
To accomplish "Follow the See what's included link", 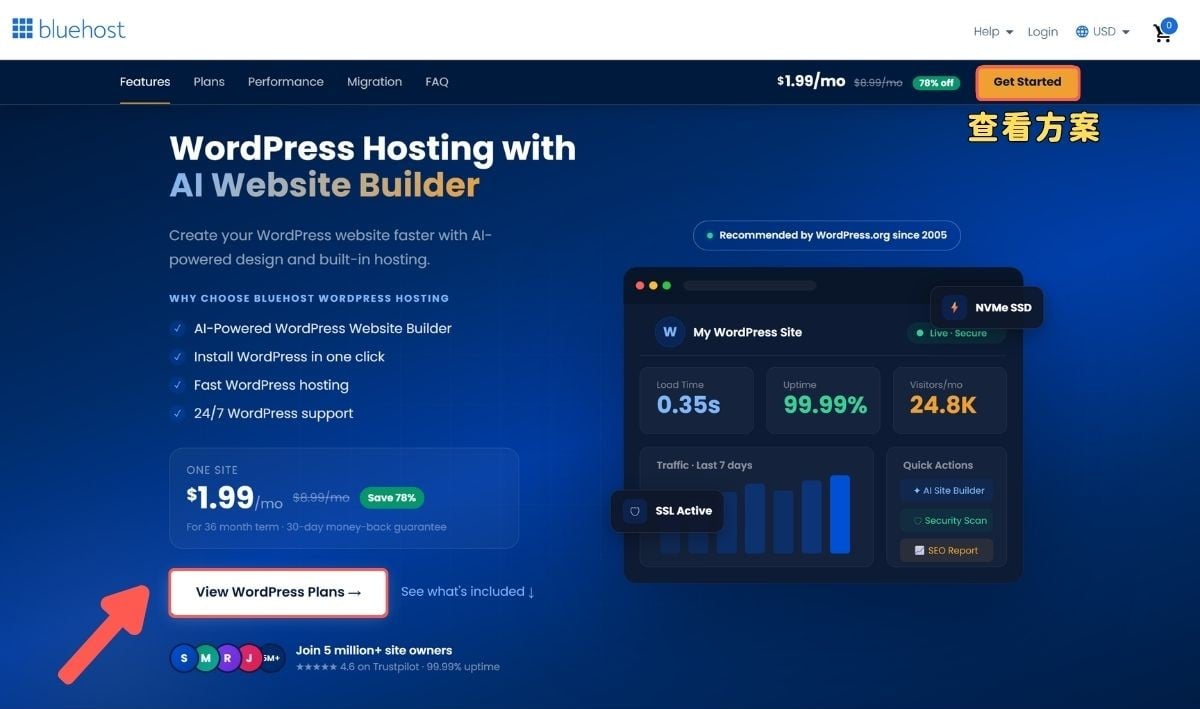I will click(468, 592).
